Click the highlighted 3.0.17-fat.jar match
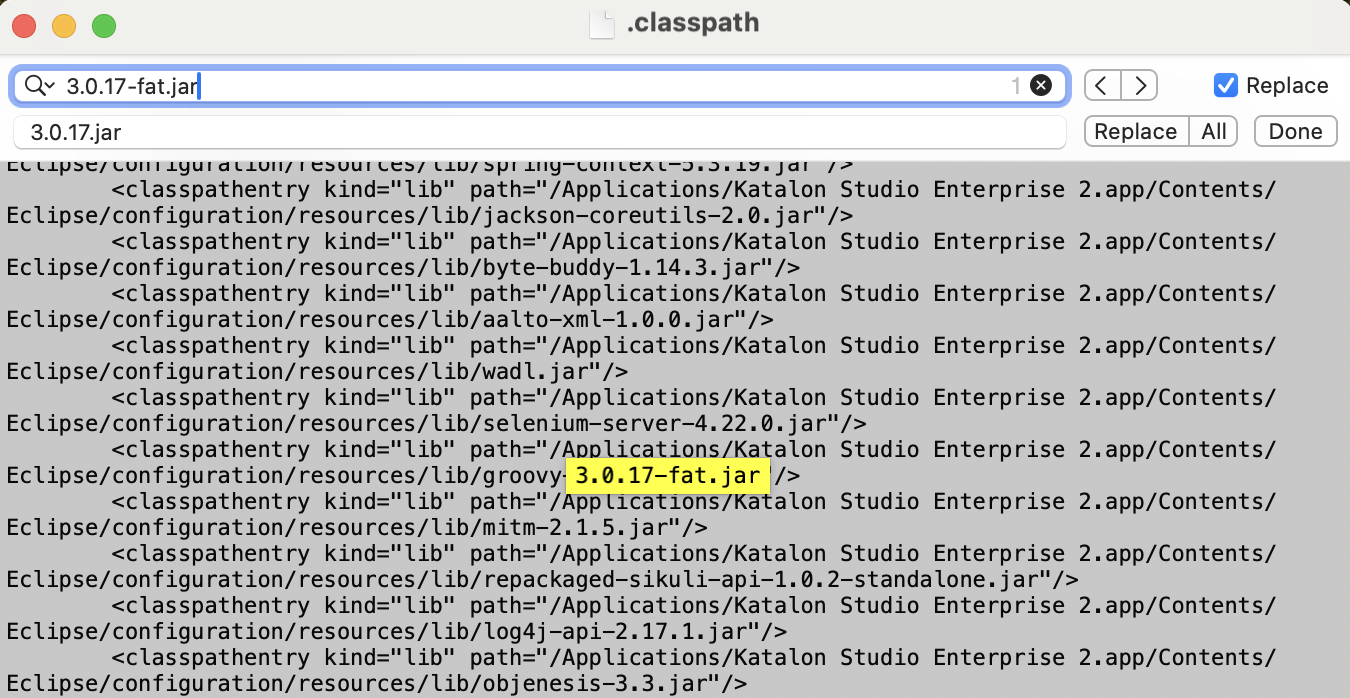The image size is (1350, 698). tap(667, 476)
